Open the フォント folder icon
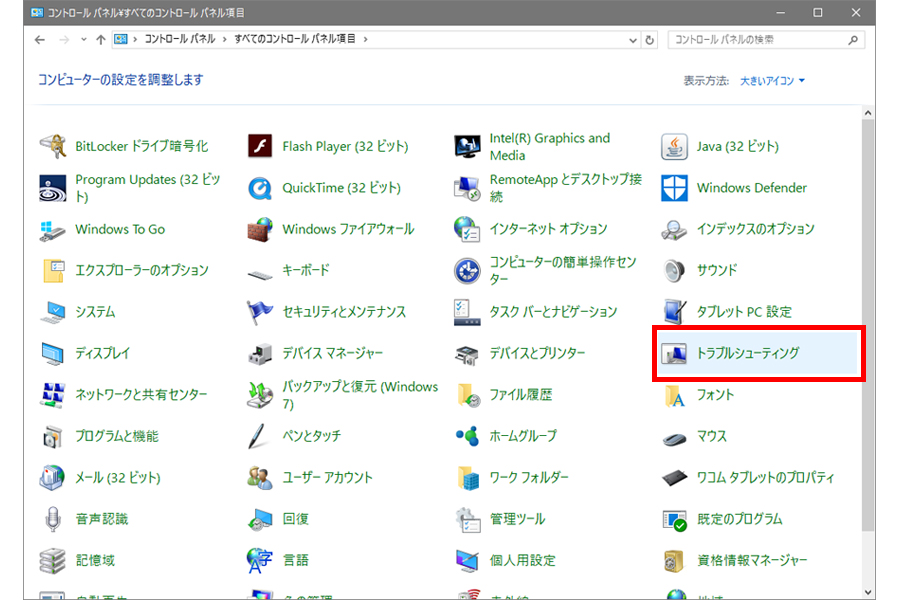 pyautogui.click(x=675, y=395)
